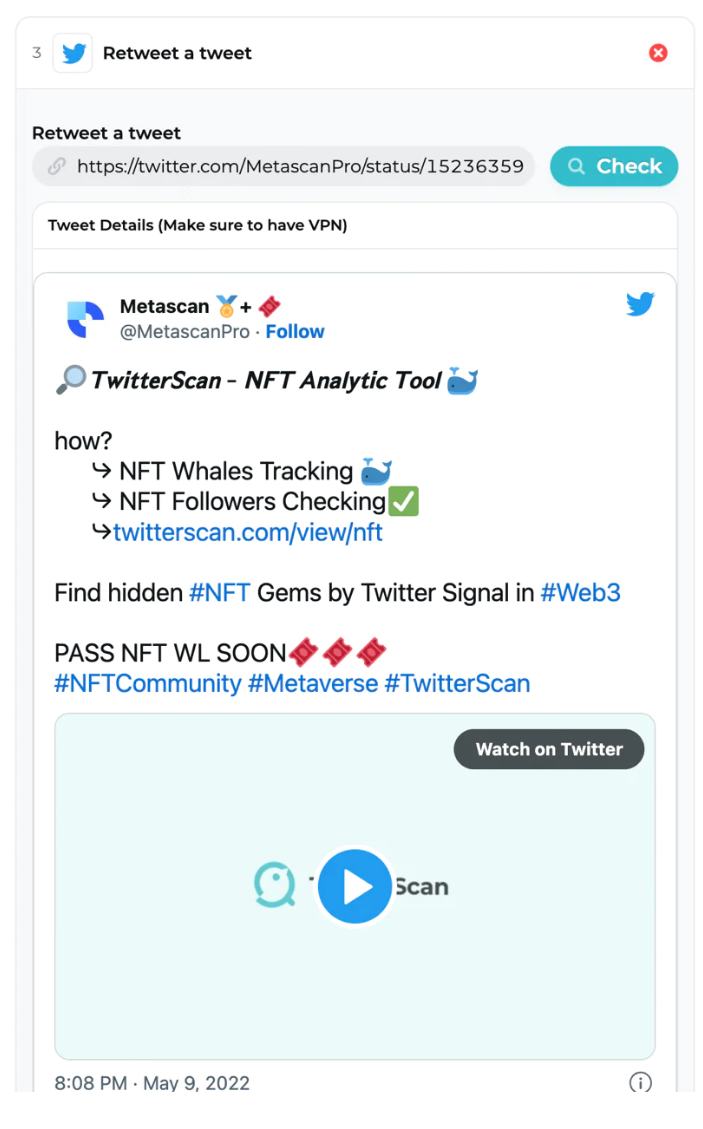Focus the tweet URL input field
Screen dimensions: 703x1129
point(283,166)
